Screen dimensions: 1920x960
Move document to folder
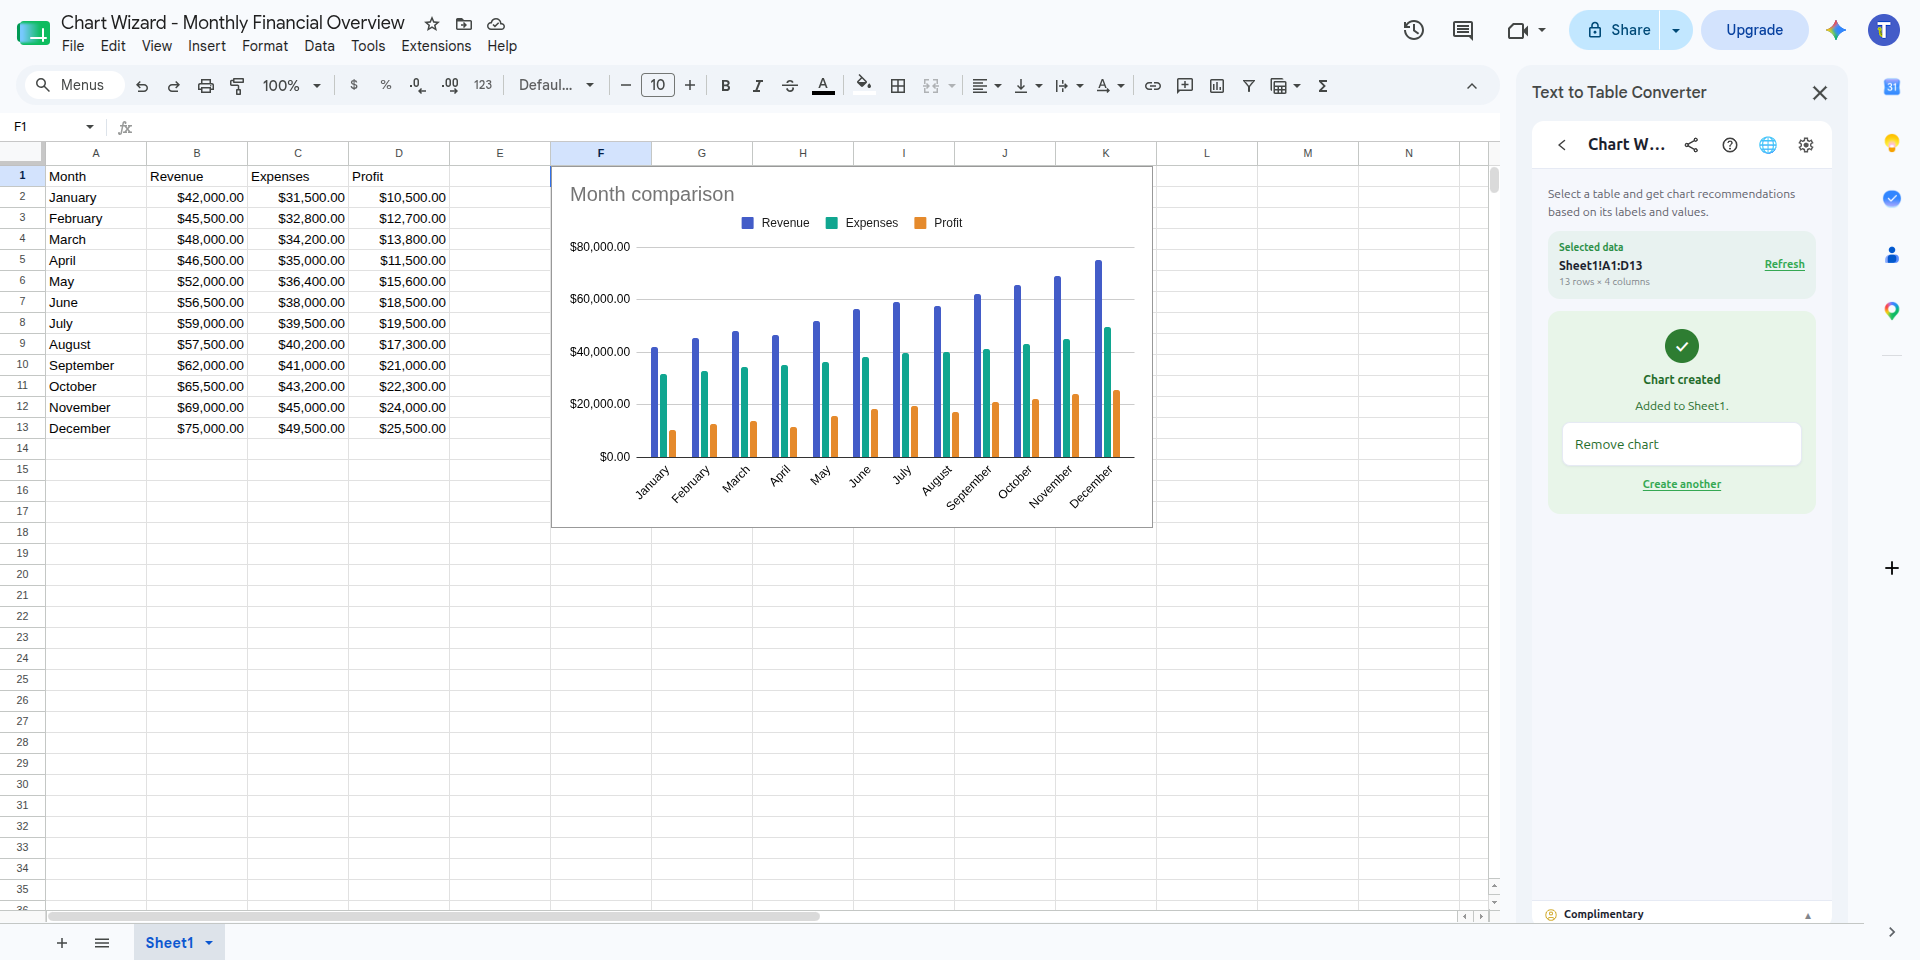[464, 24]
